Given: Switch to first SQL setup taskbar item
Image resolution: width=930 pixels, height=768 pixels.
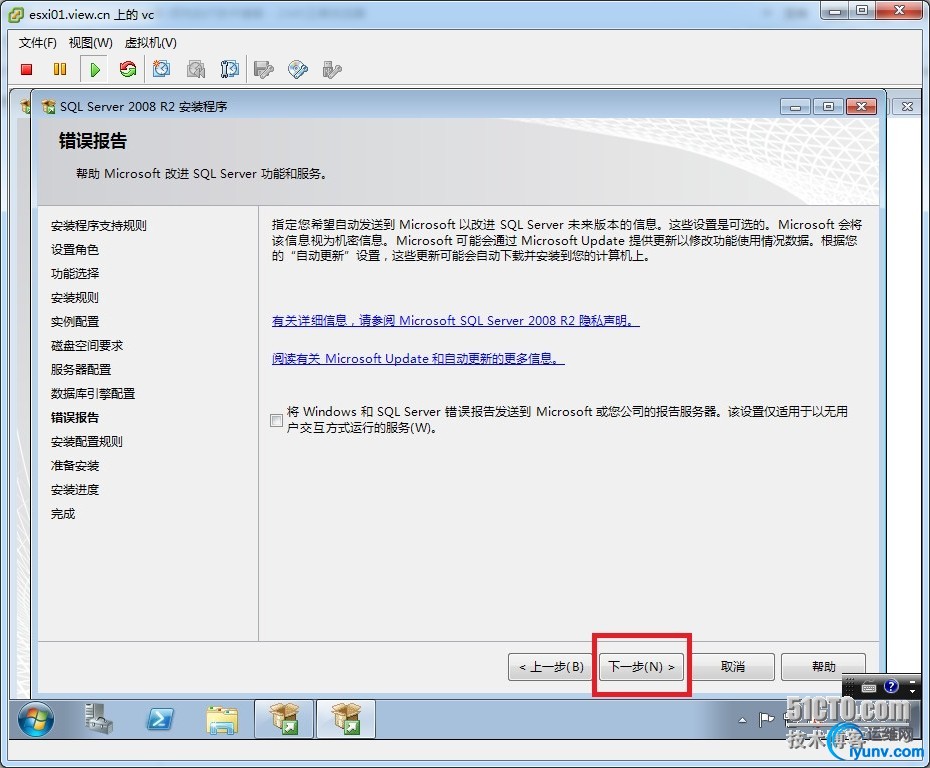Looking at the screenshot, I should pos(284,719).
